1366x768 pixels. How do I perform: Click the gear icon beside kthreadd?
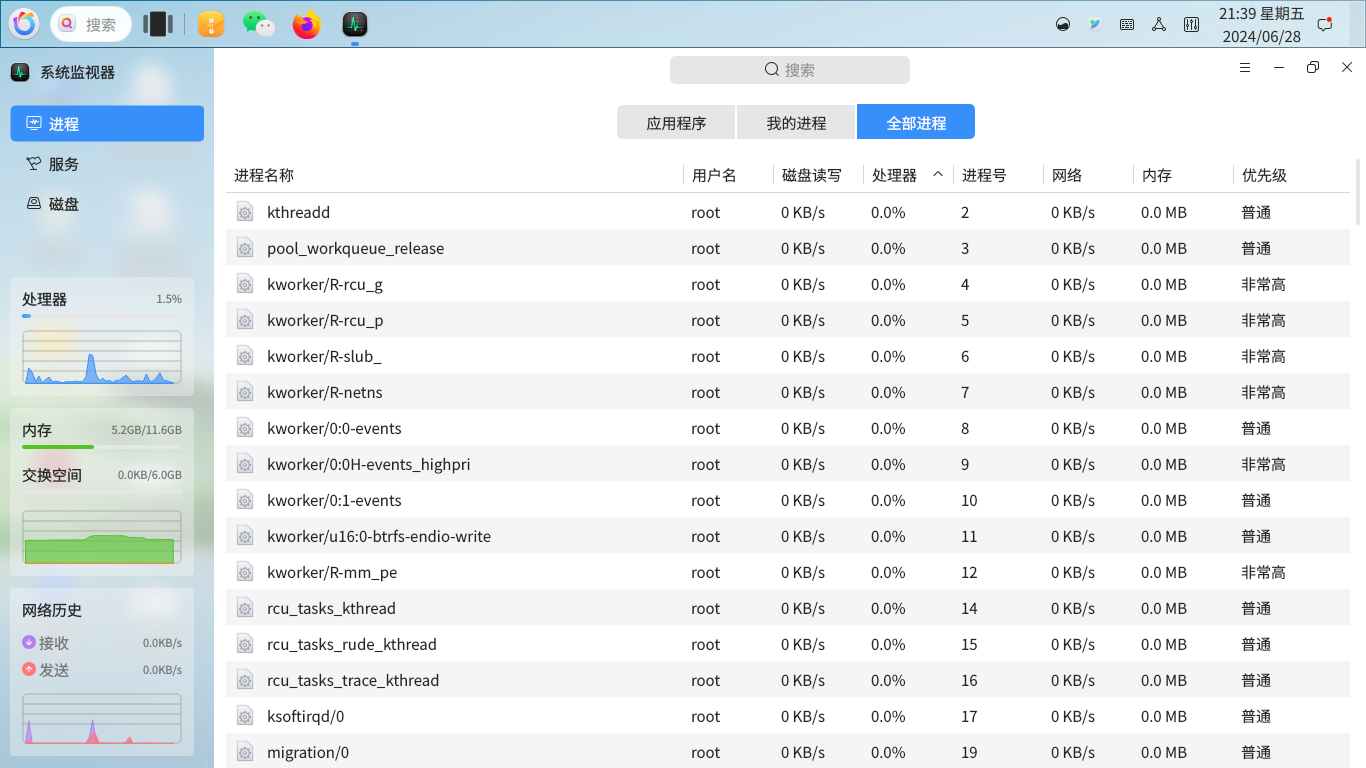point(245,212)
